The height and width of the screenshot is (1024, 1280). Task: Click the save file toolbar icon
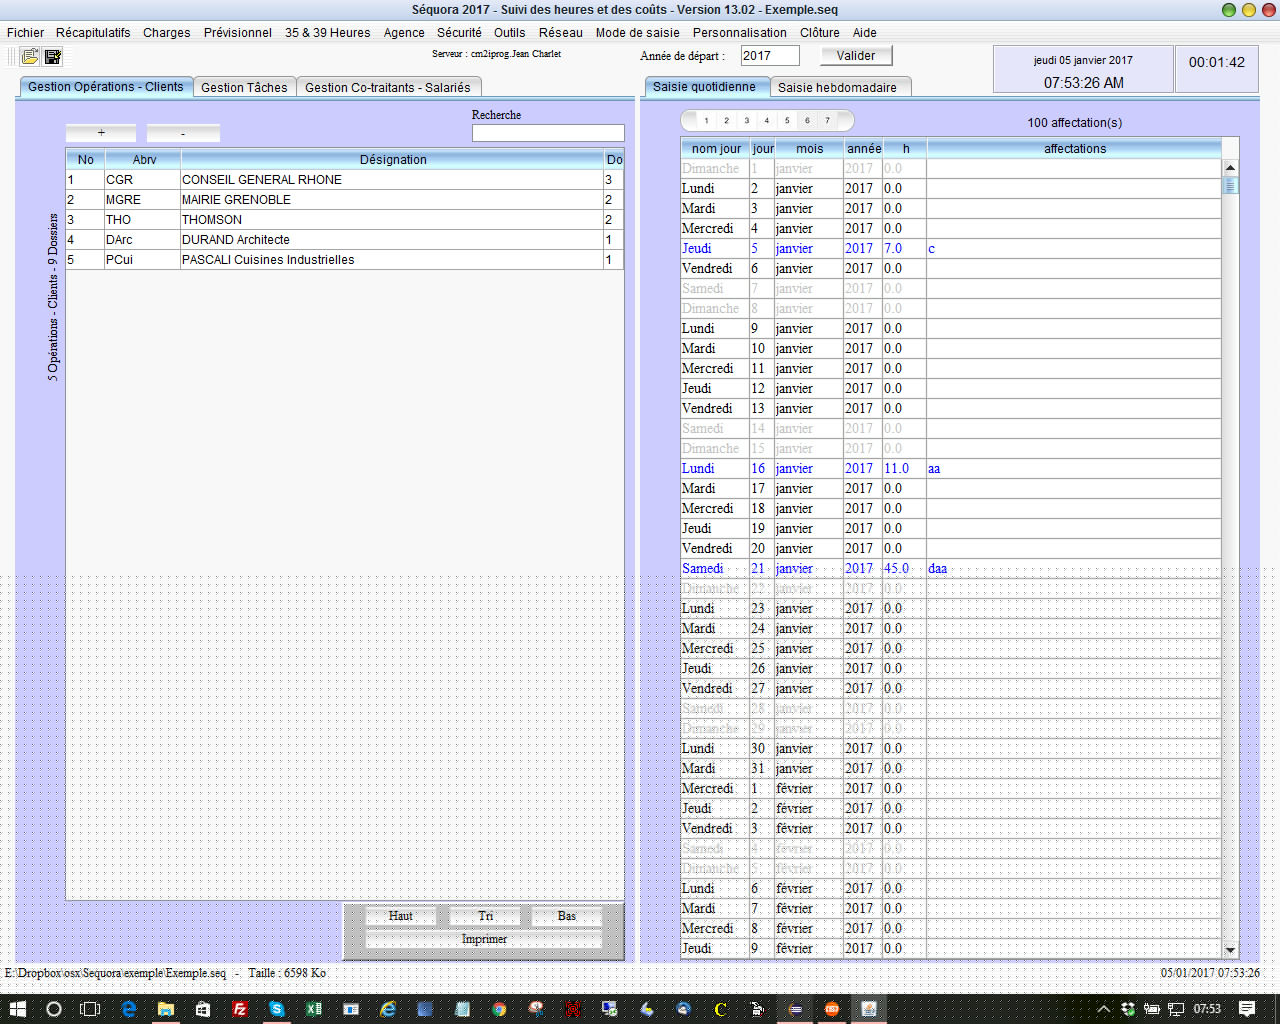[53, 57]
